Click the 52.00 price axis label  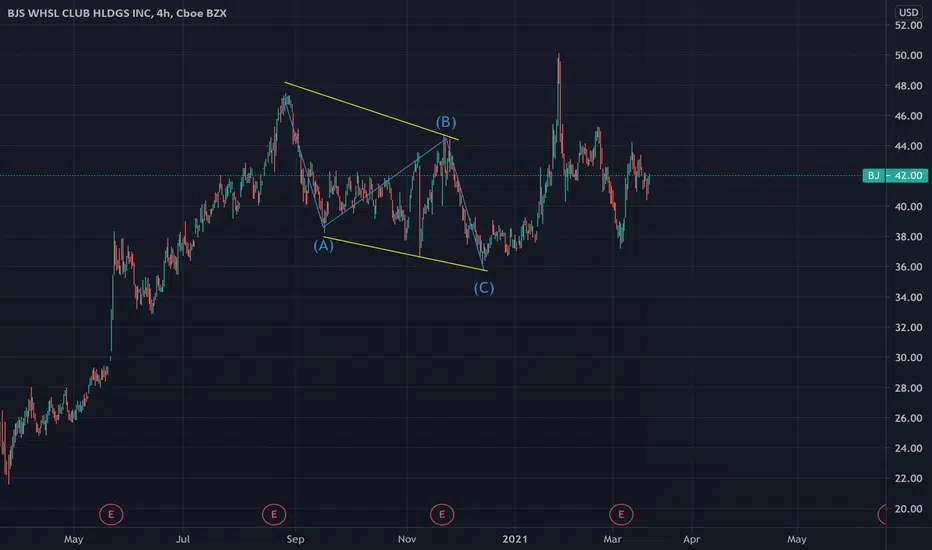[908, 25]
